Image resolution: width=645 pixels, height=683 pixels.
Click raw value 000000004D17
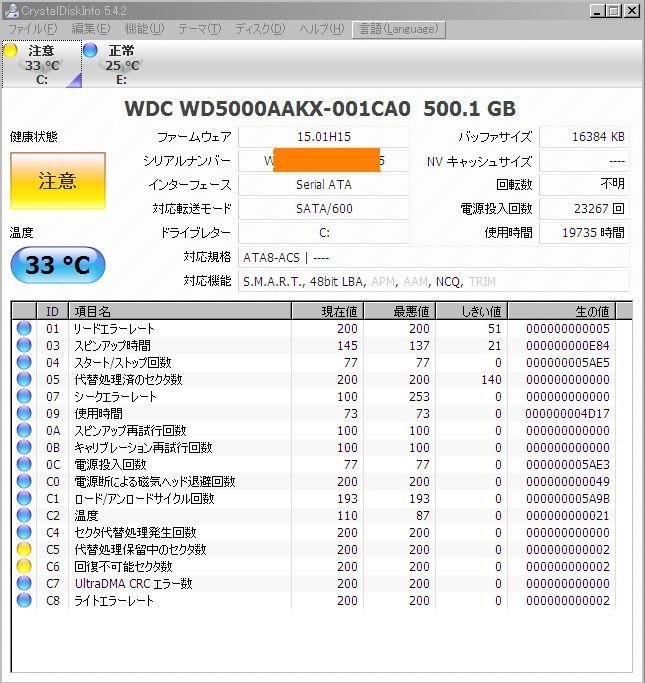pos(567,413)
